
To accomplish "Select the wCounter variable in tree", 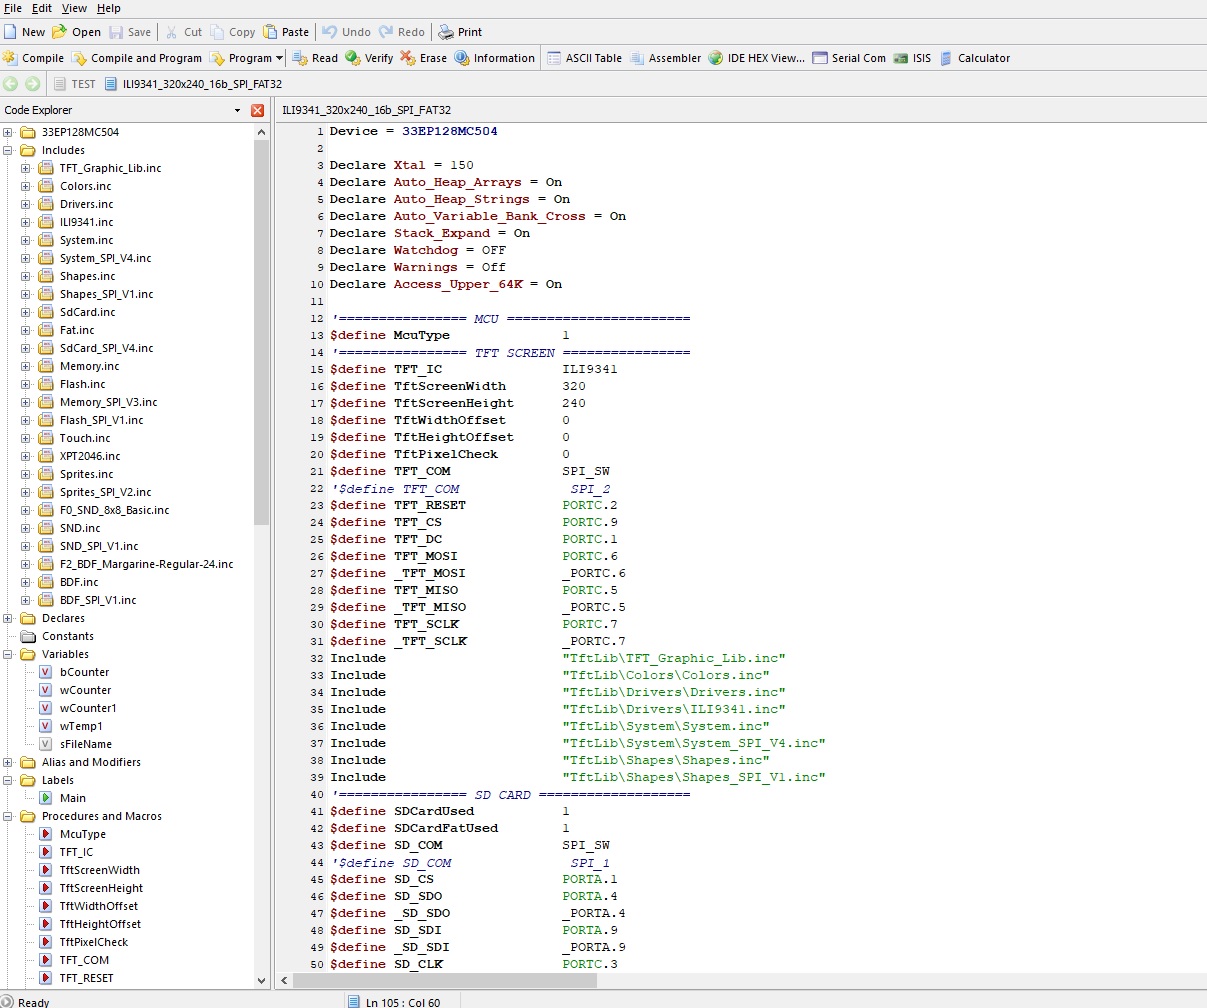I will [85, 690].
